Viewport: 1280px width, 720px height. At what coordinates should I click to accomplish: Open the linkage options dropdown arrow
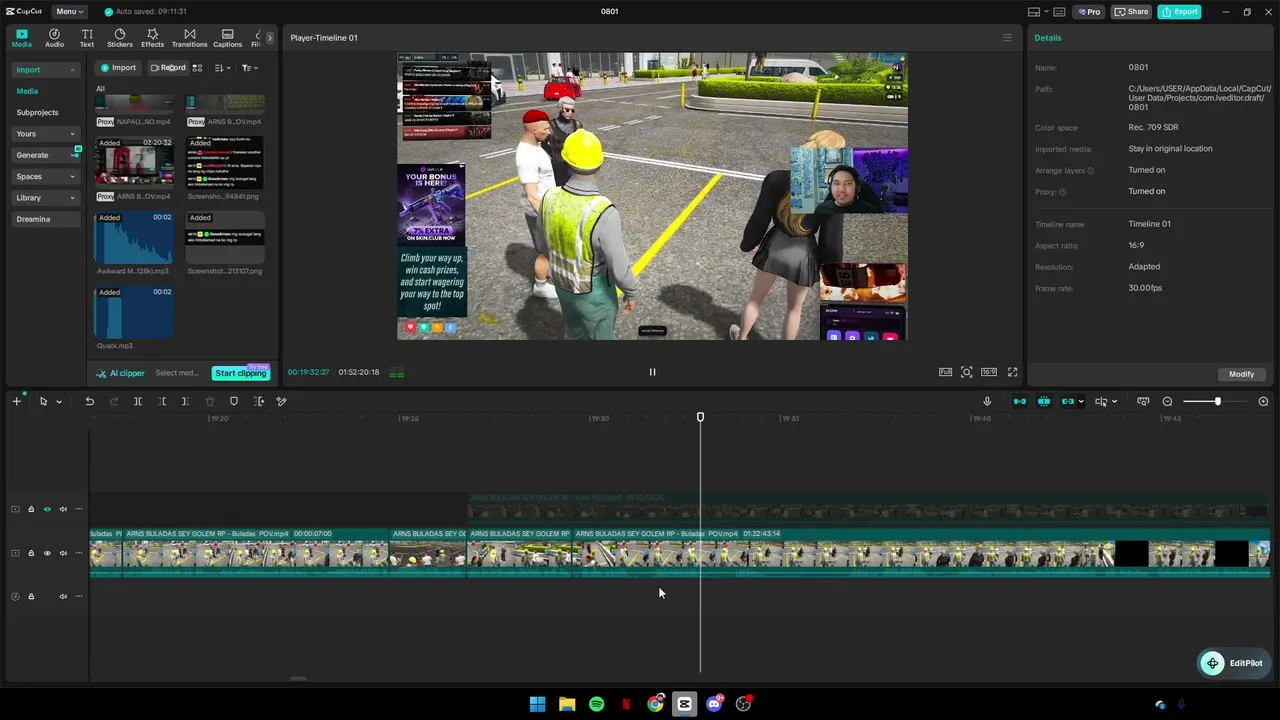point(1081,402)
